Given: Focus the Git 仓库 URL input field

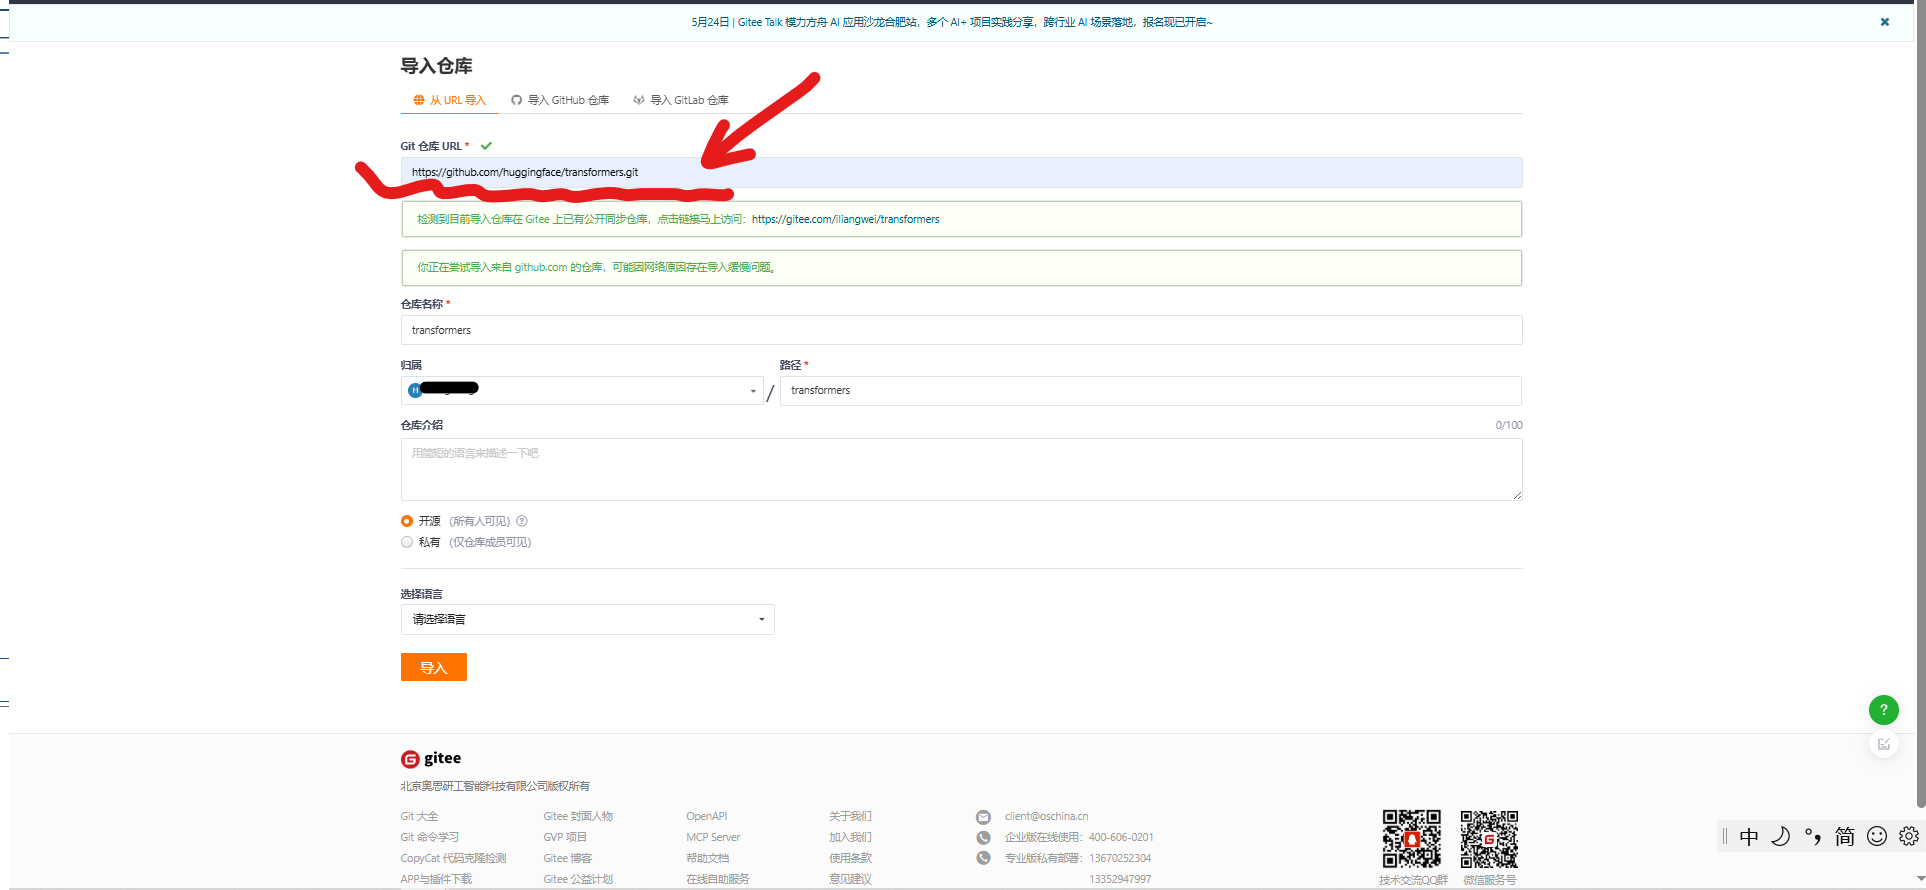Looking at the screenshot, I should coord(961,172).
